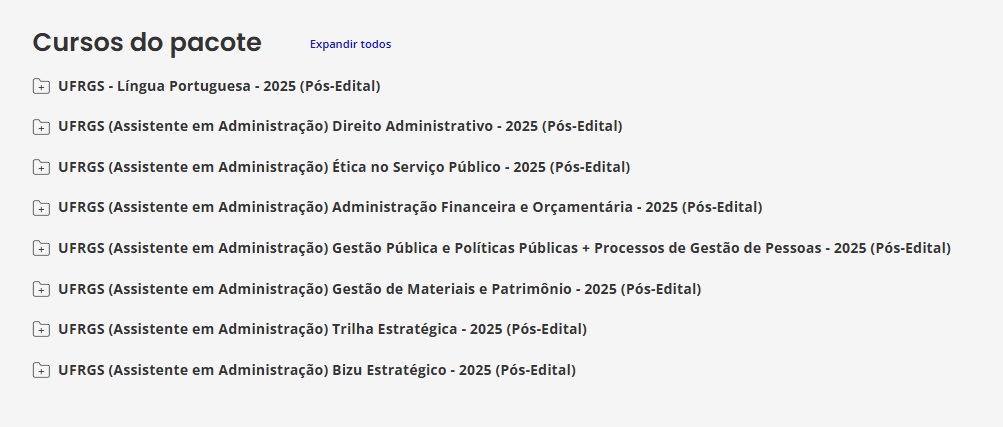Click Expandir todos link
The height and width of the screenshot is (427, 1003).
point(351,44)
